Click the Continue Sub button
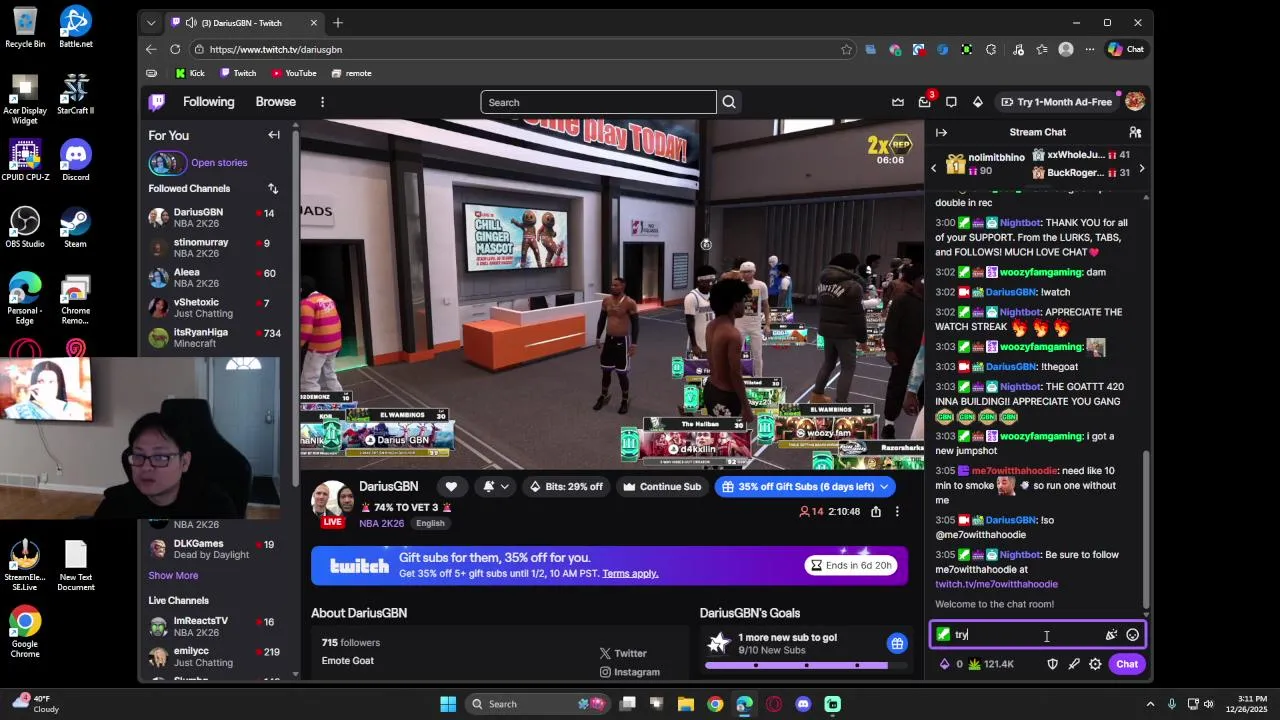The image size is (1280, 720). pos(662,487)
